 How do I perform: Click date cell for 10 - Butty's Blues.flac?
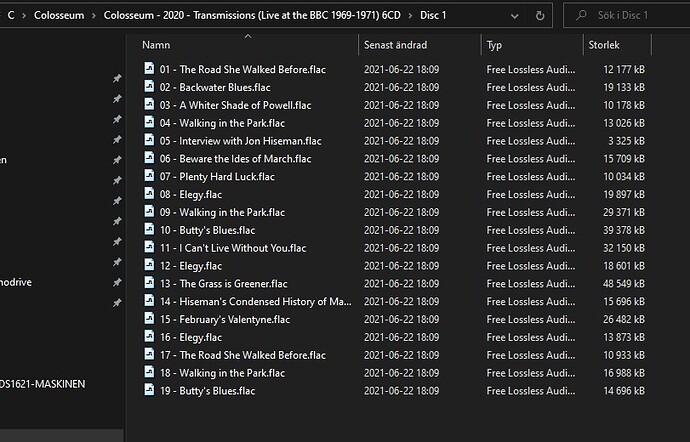tap(401, 230)
